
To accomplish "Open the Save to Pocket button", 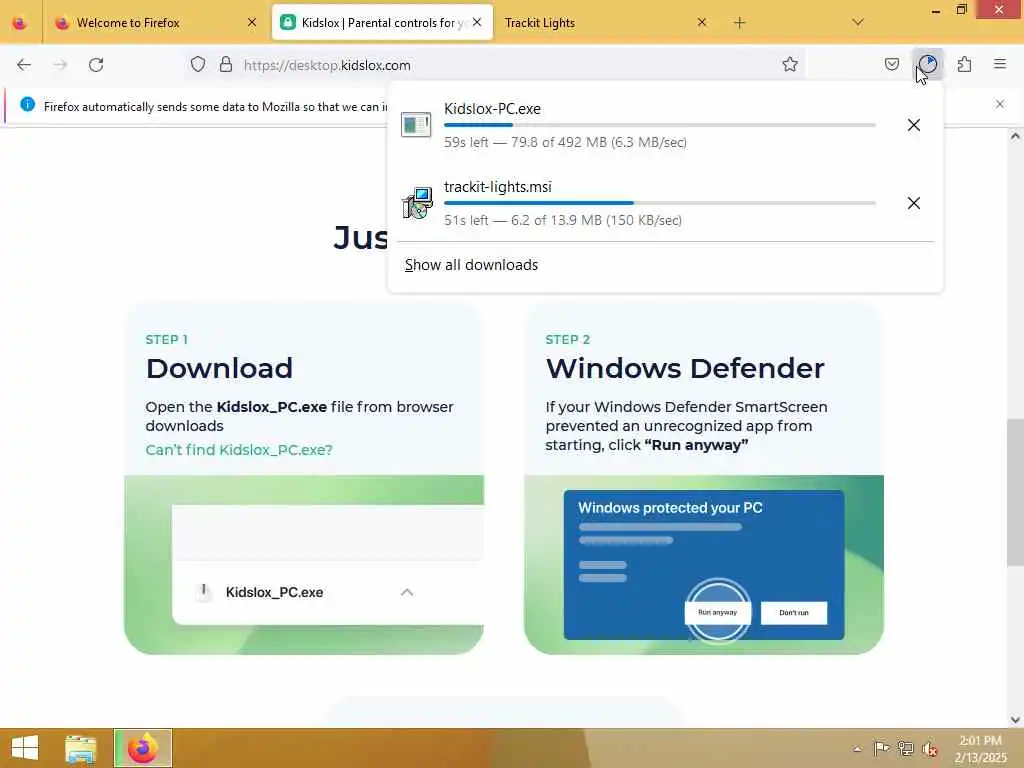I will [x=892, y=64].
